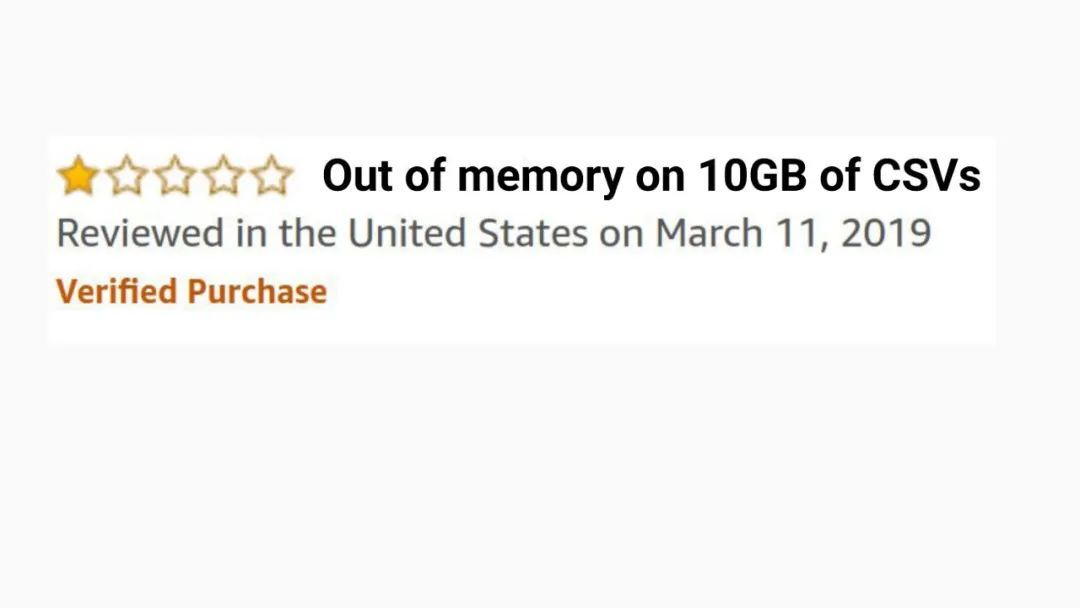1080x608 pixels.
Task: Choose the fifth, last rating star
Action: point(270,177)
